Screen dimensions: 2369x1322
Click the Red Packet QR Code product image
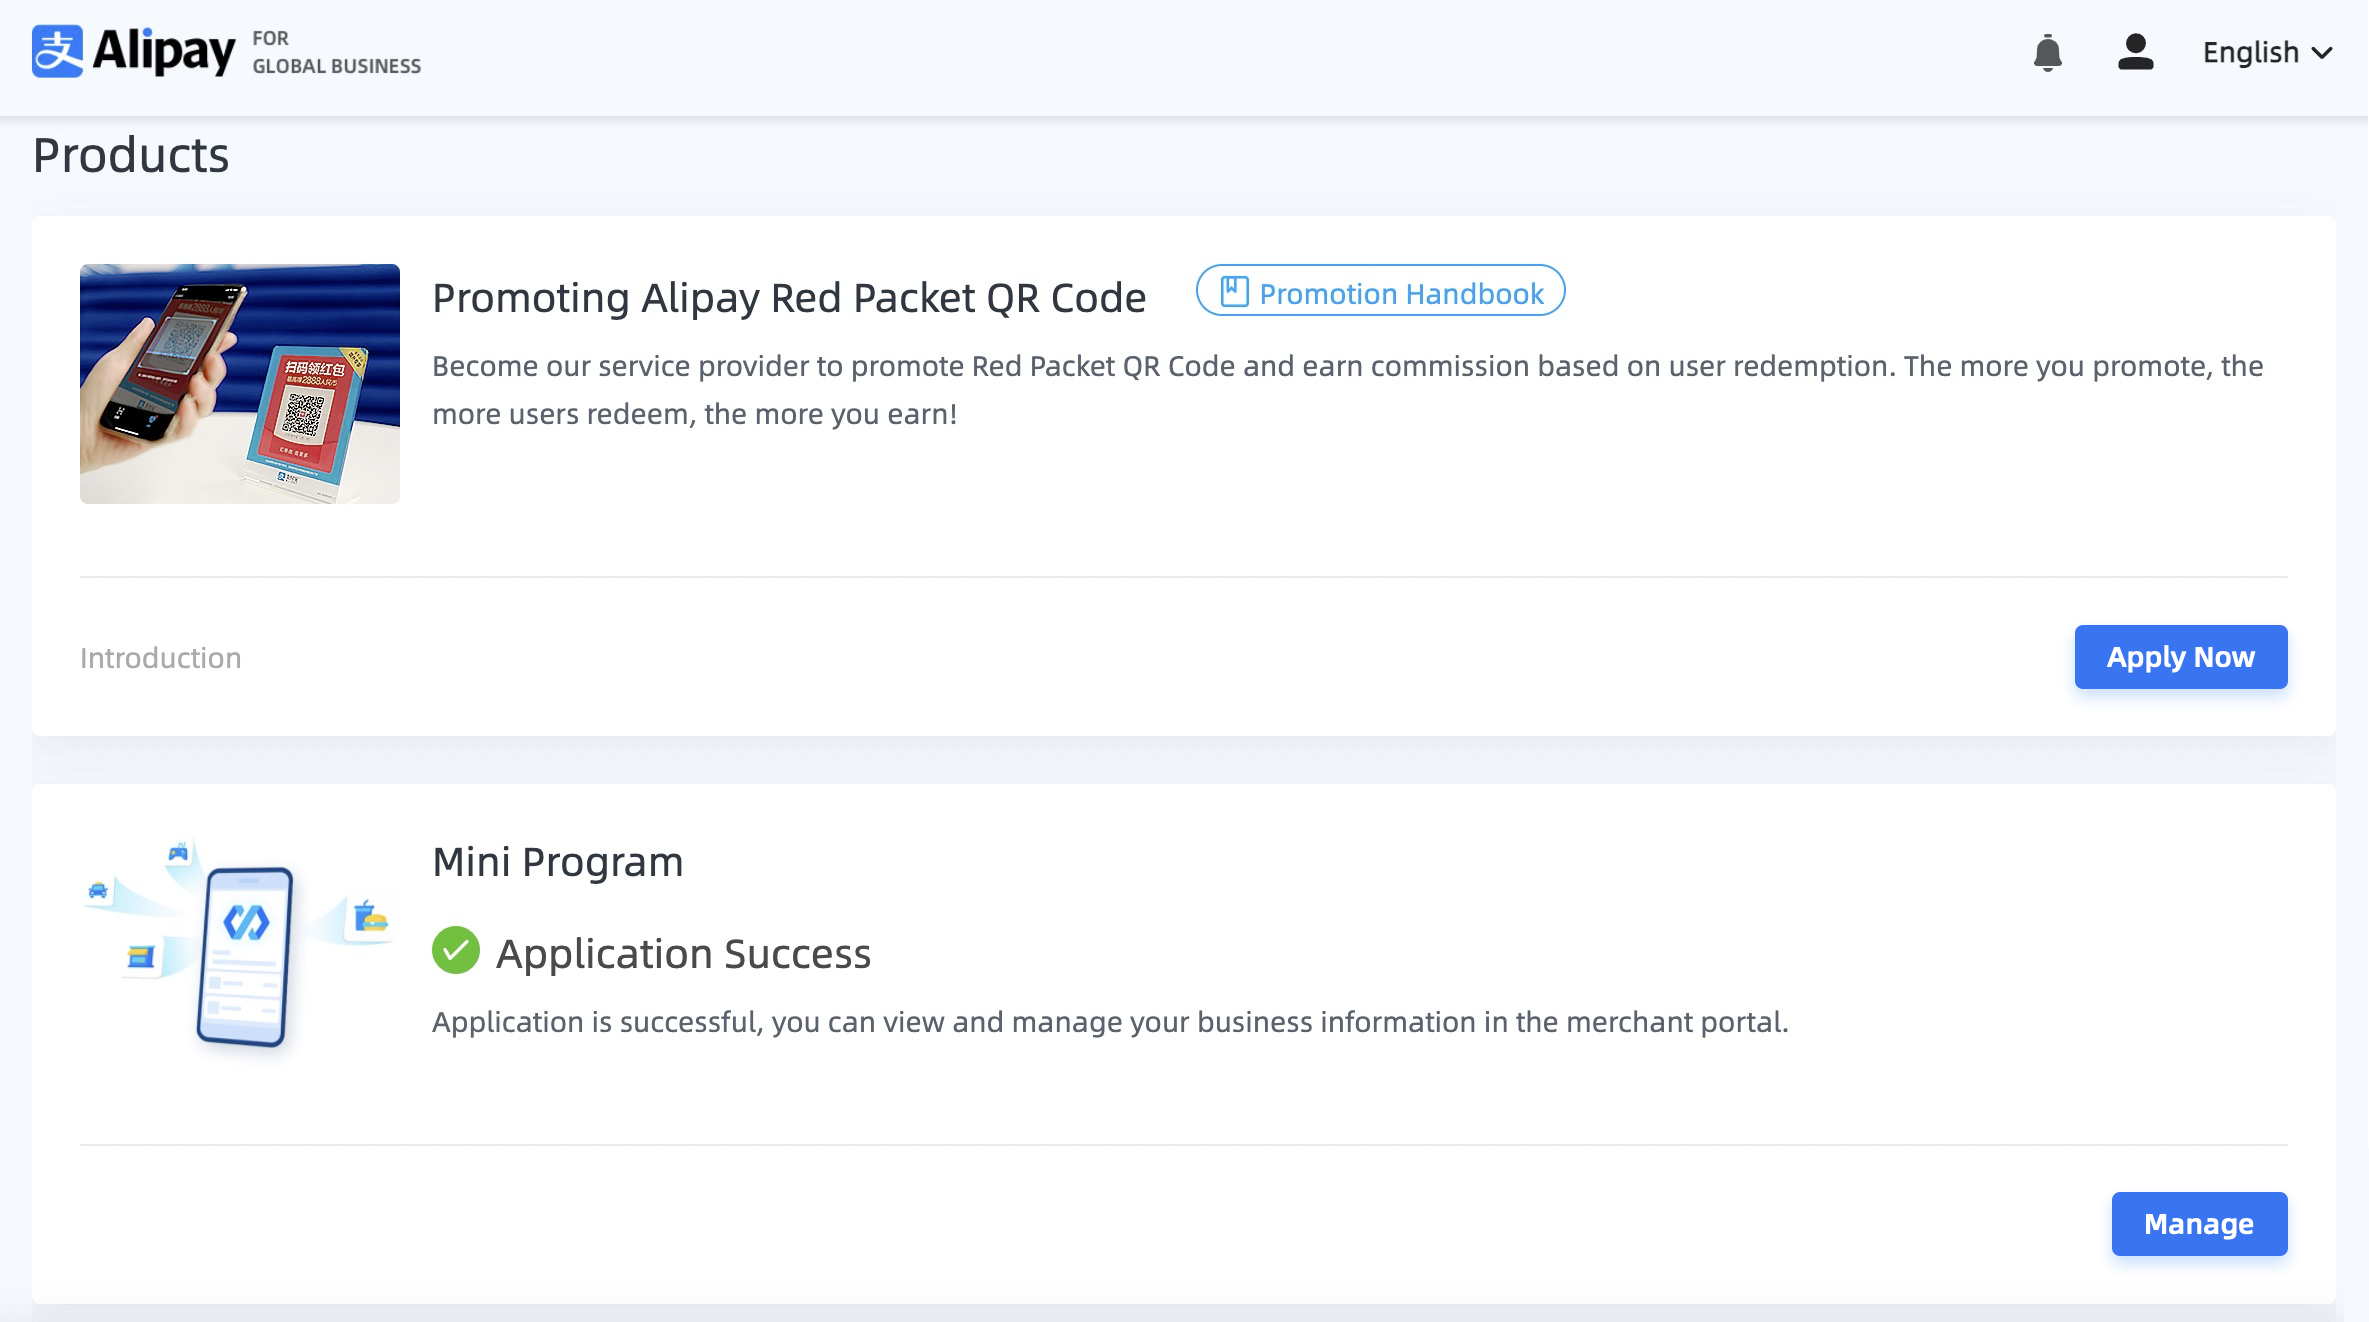coord(240,385)
